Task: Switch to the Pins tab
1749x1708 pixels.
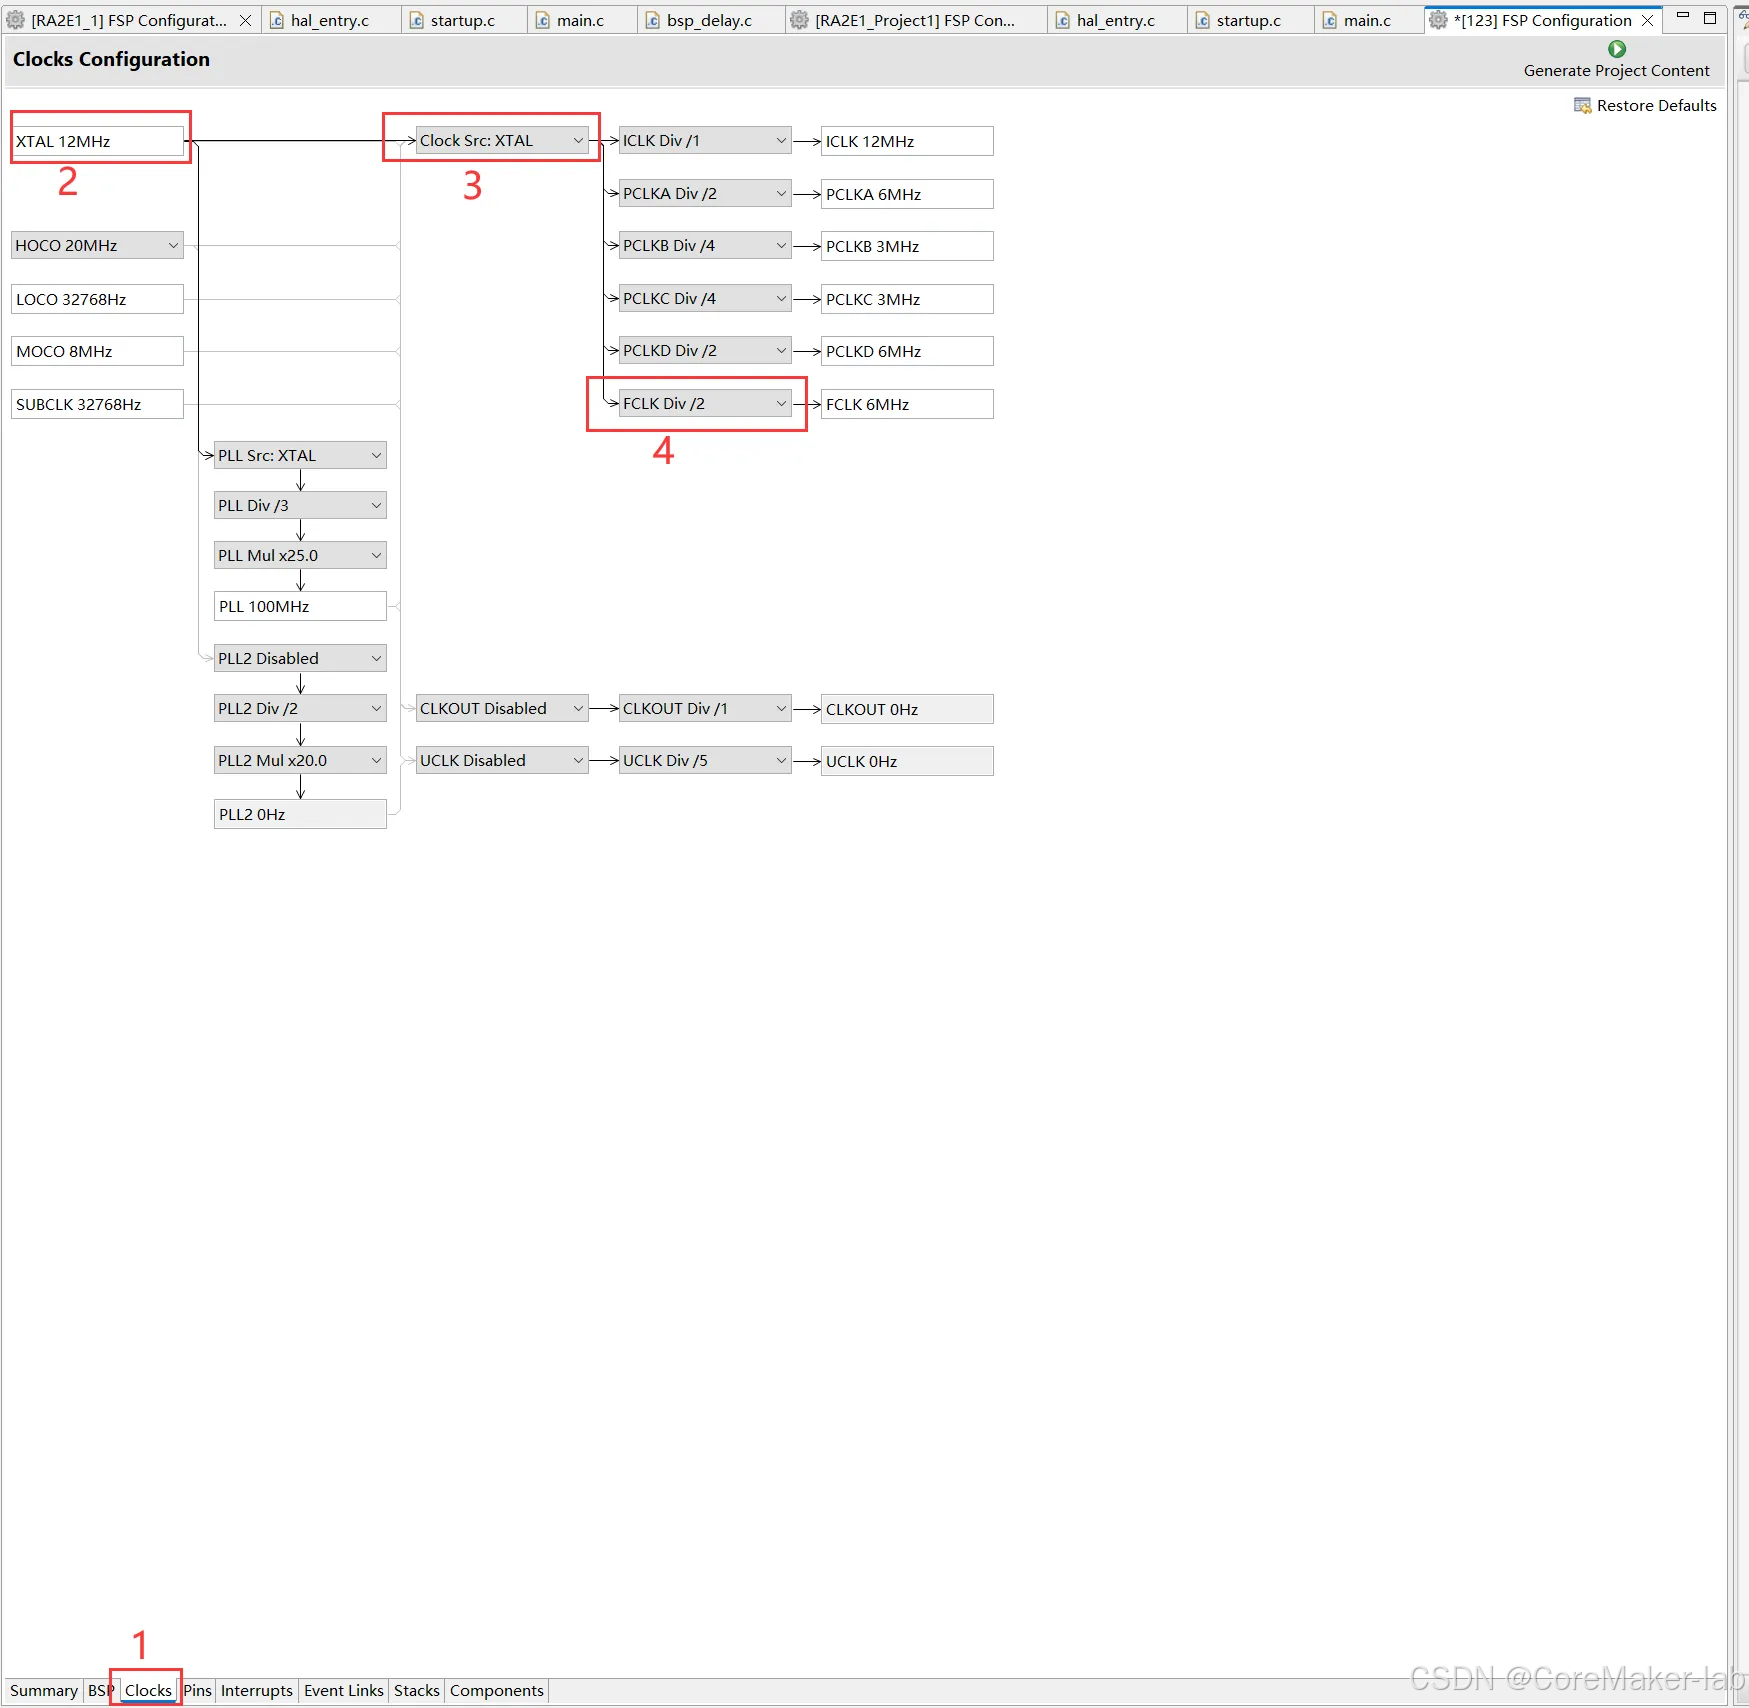Action: click(x=197, y=1690)
